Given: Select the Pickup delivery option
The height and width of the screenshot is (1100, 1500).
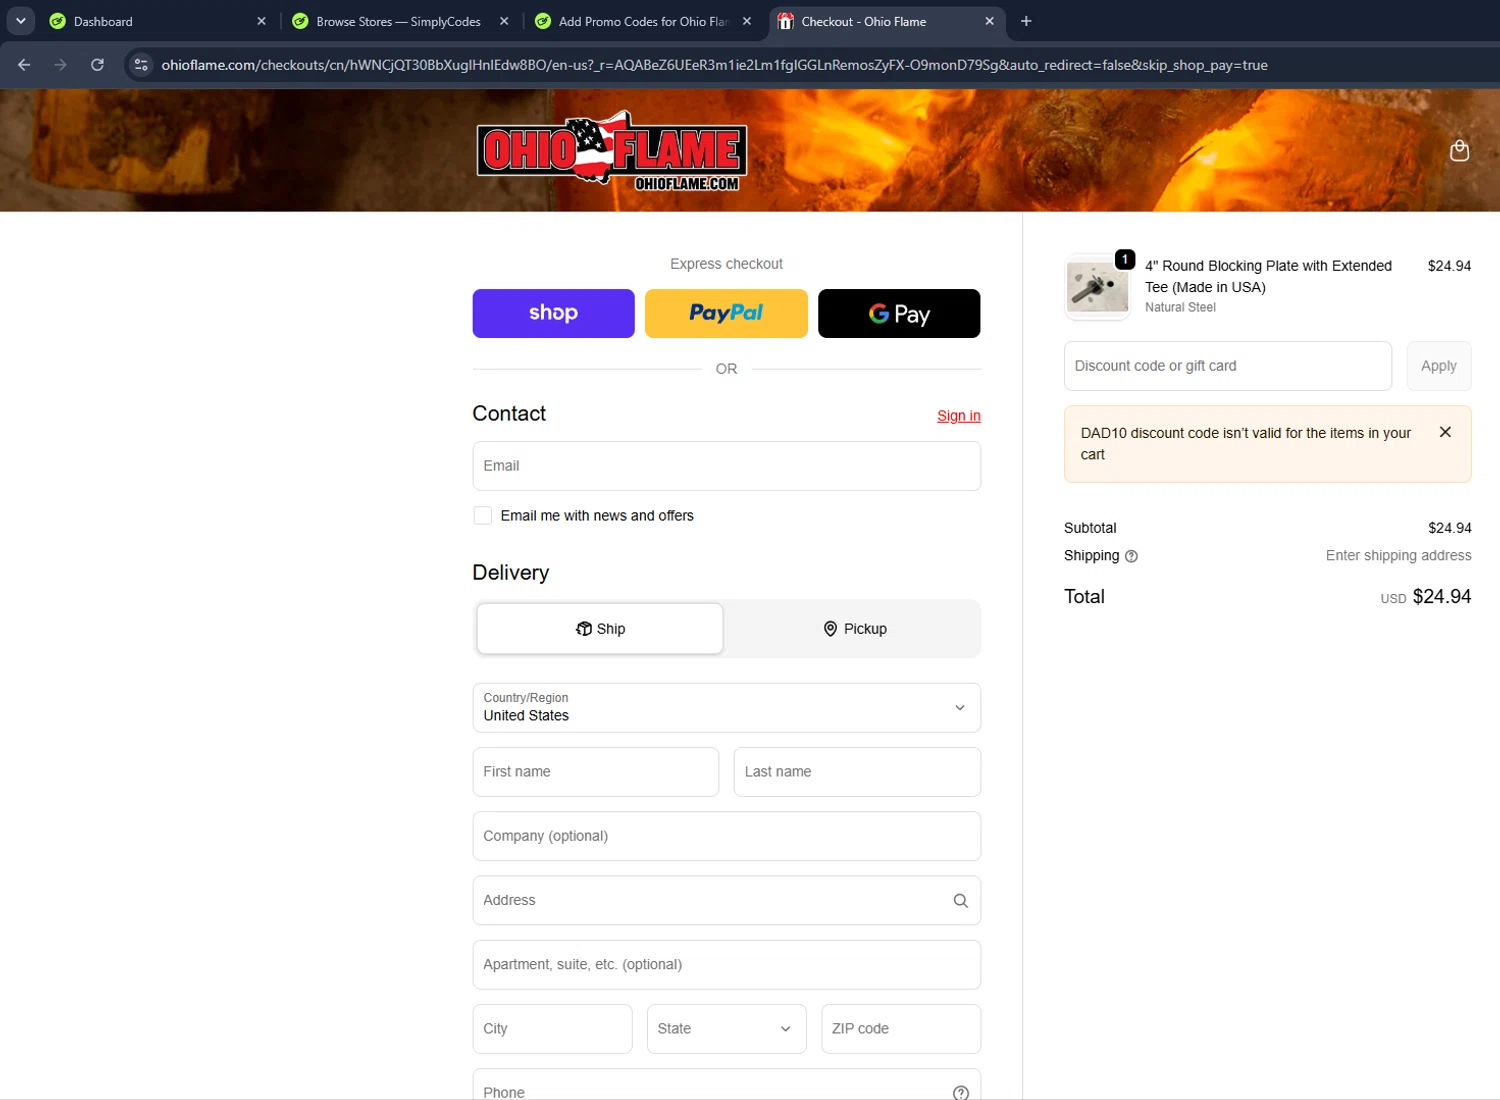Looking at the screenshot, I should [x=854, y=629].
